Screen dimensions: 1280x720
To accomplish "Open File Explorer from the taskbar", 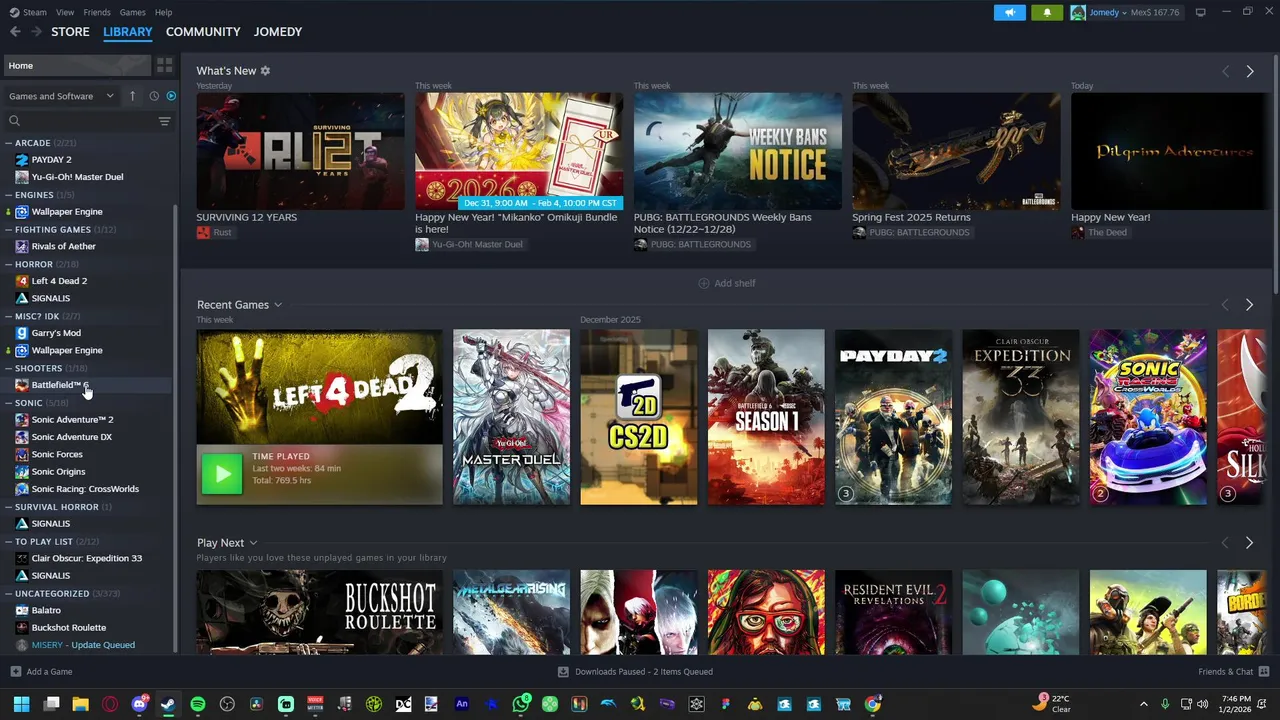I will (80, 704).
